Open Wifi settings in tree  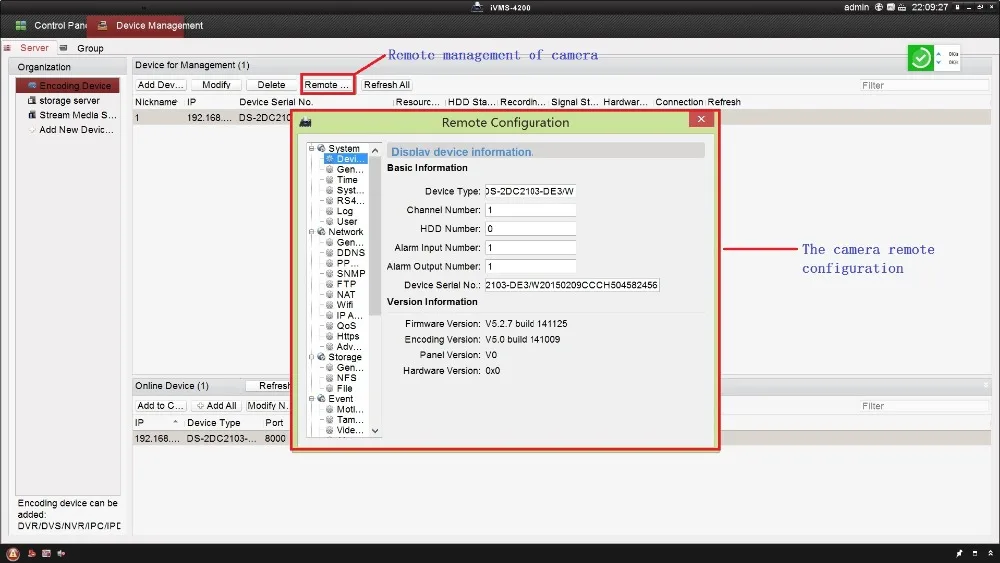pyautogui.click(x=339, y=305)
